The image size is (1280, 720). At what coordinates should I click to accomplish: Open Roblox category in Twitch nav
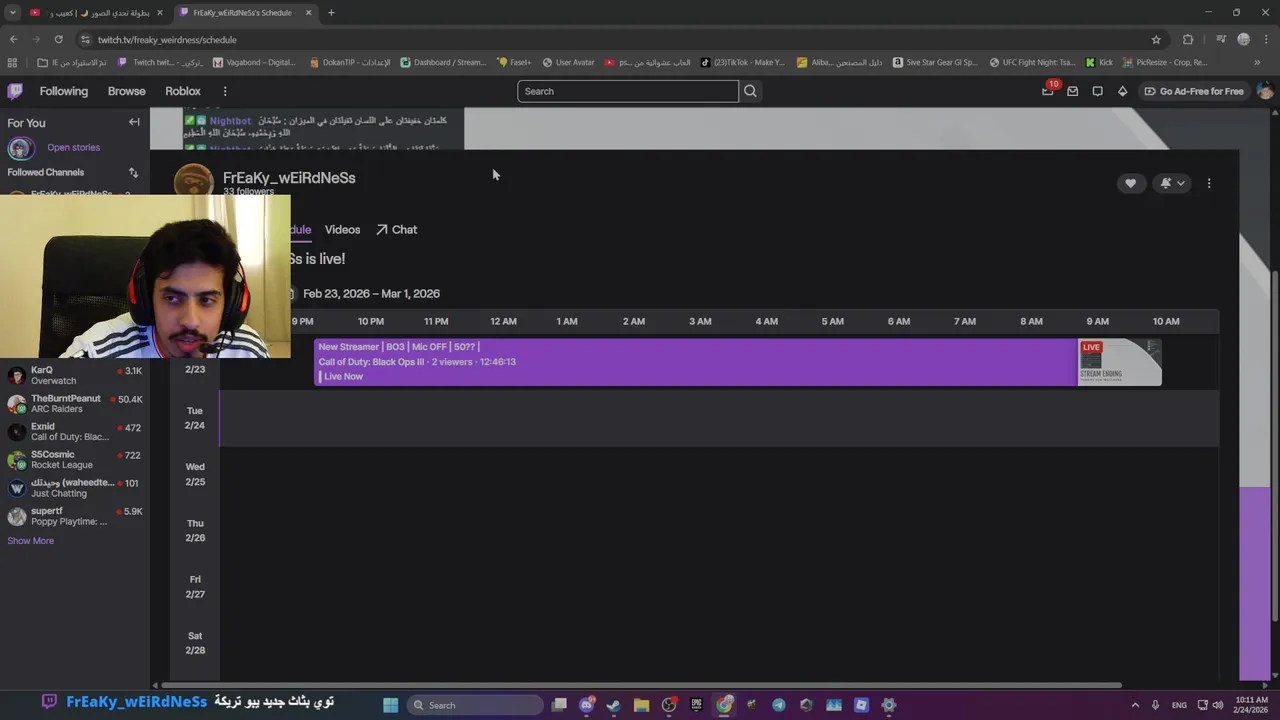(183, 91)
